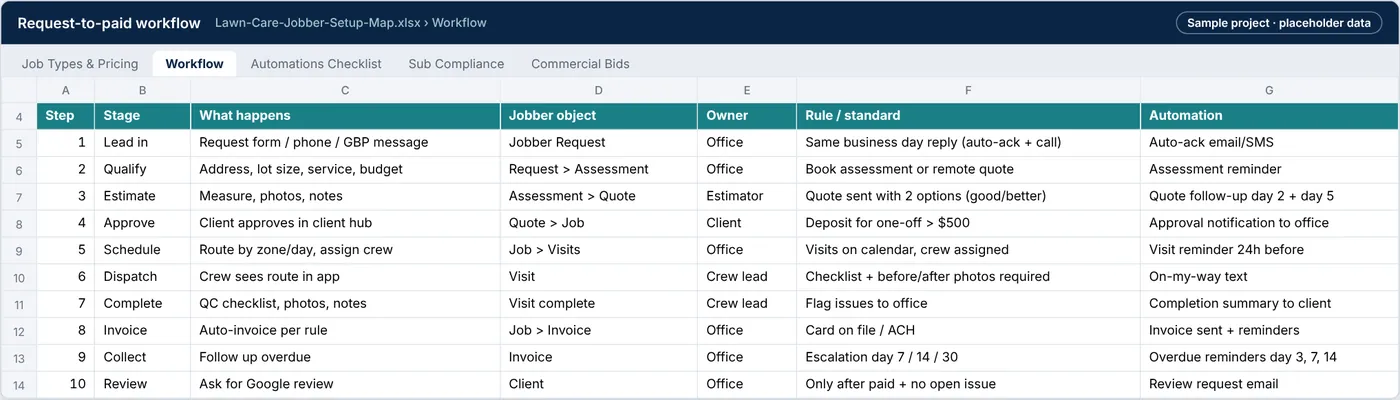This screenshot has width=1400, height=400.
Task: Click the 'Rule / standard' header cell
Action: 968,116
